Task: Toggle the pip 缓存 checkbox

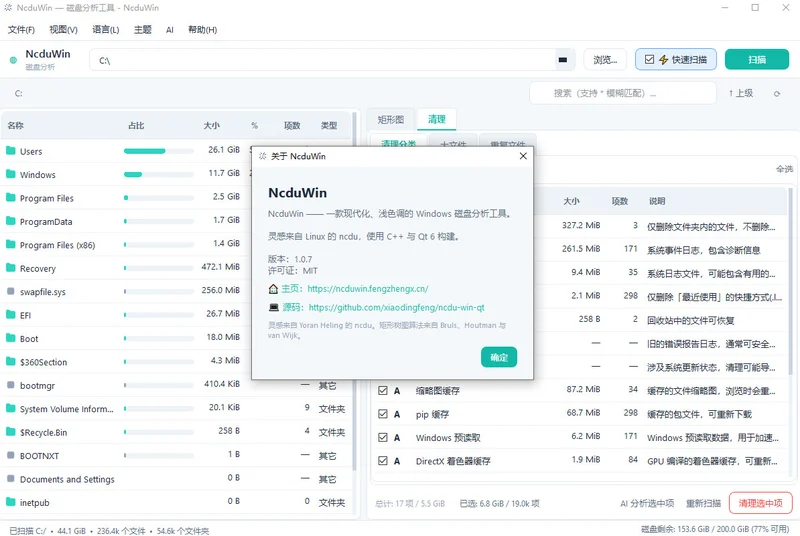Action: coord(383,414)
